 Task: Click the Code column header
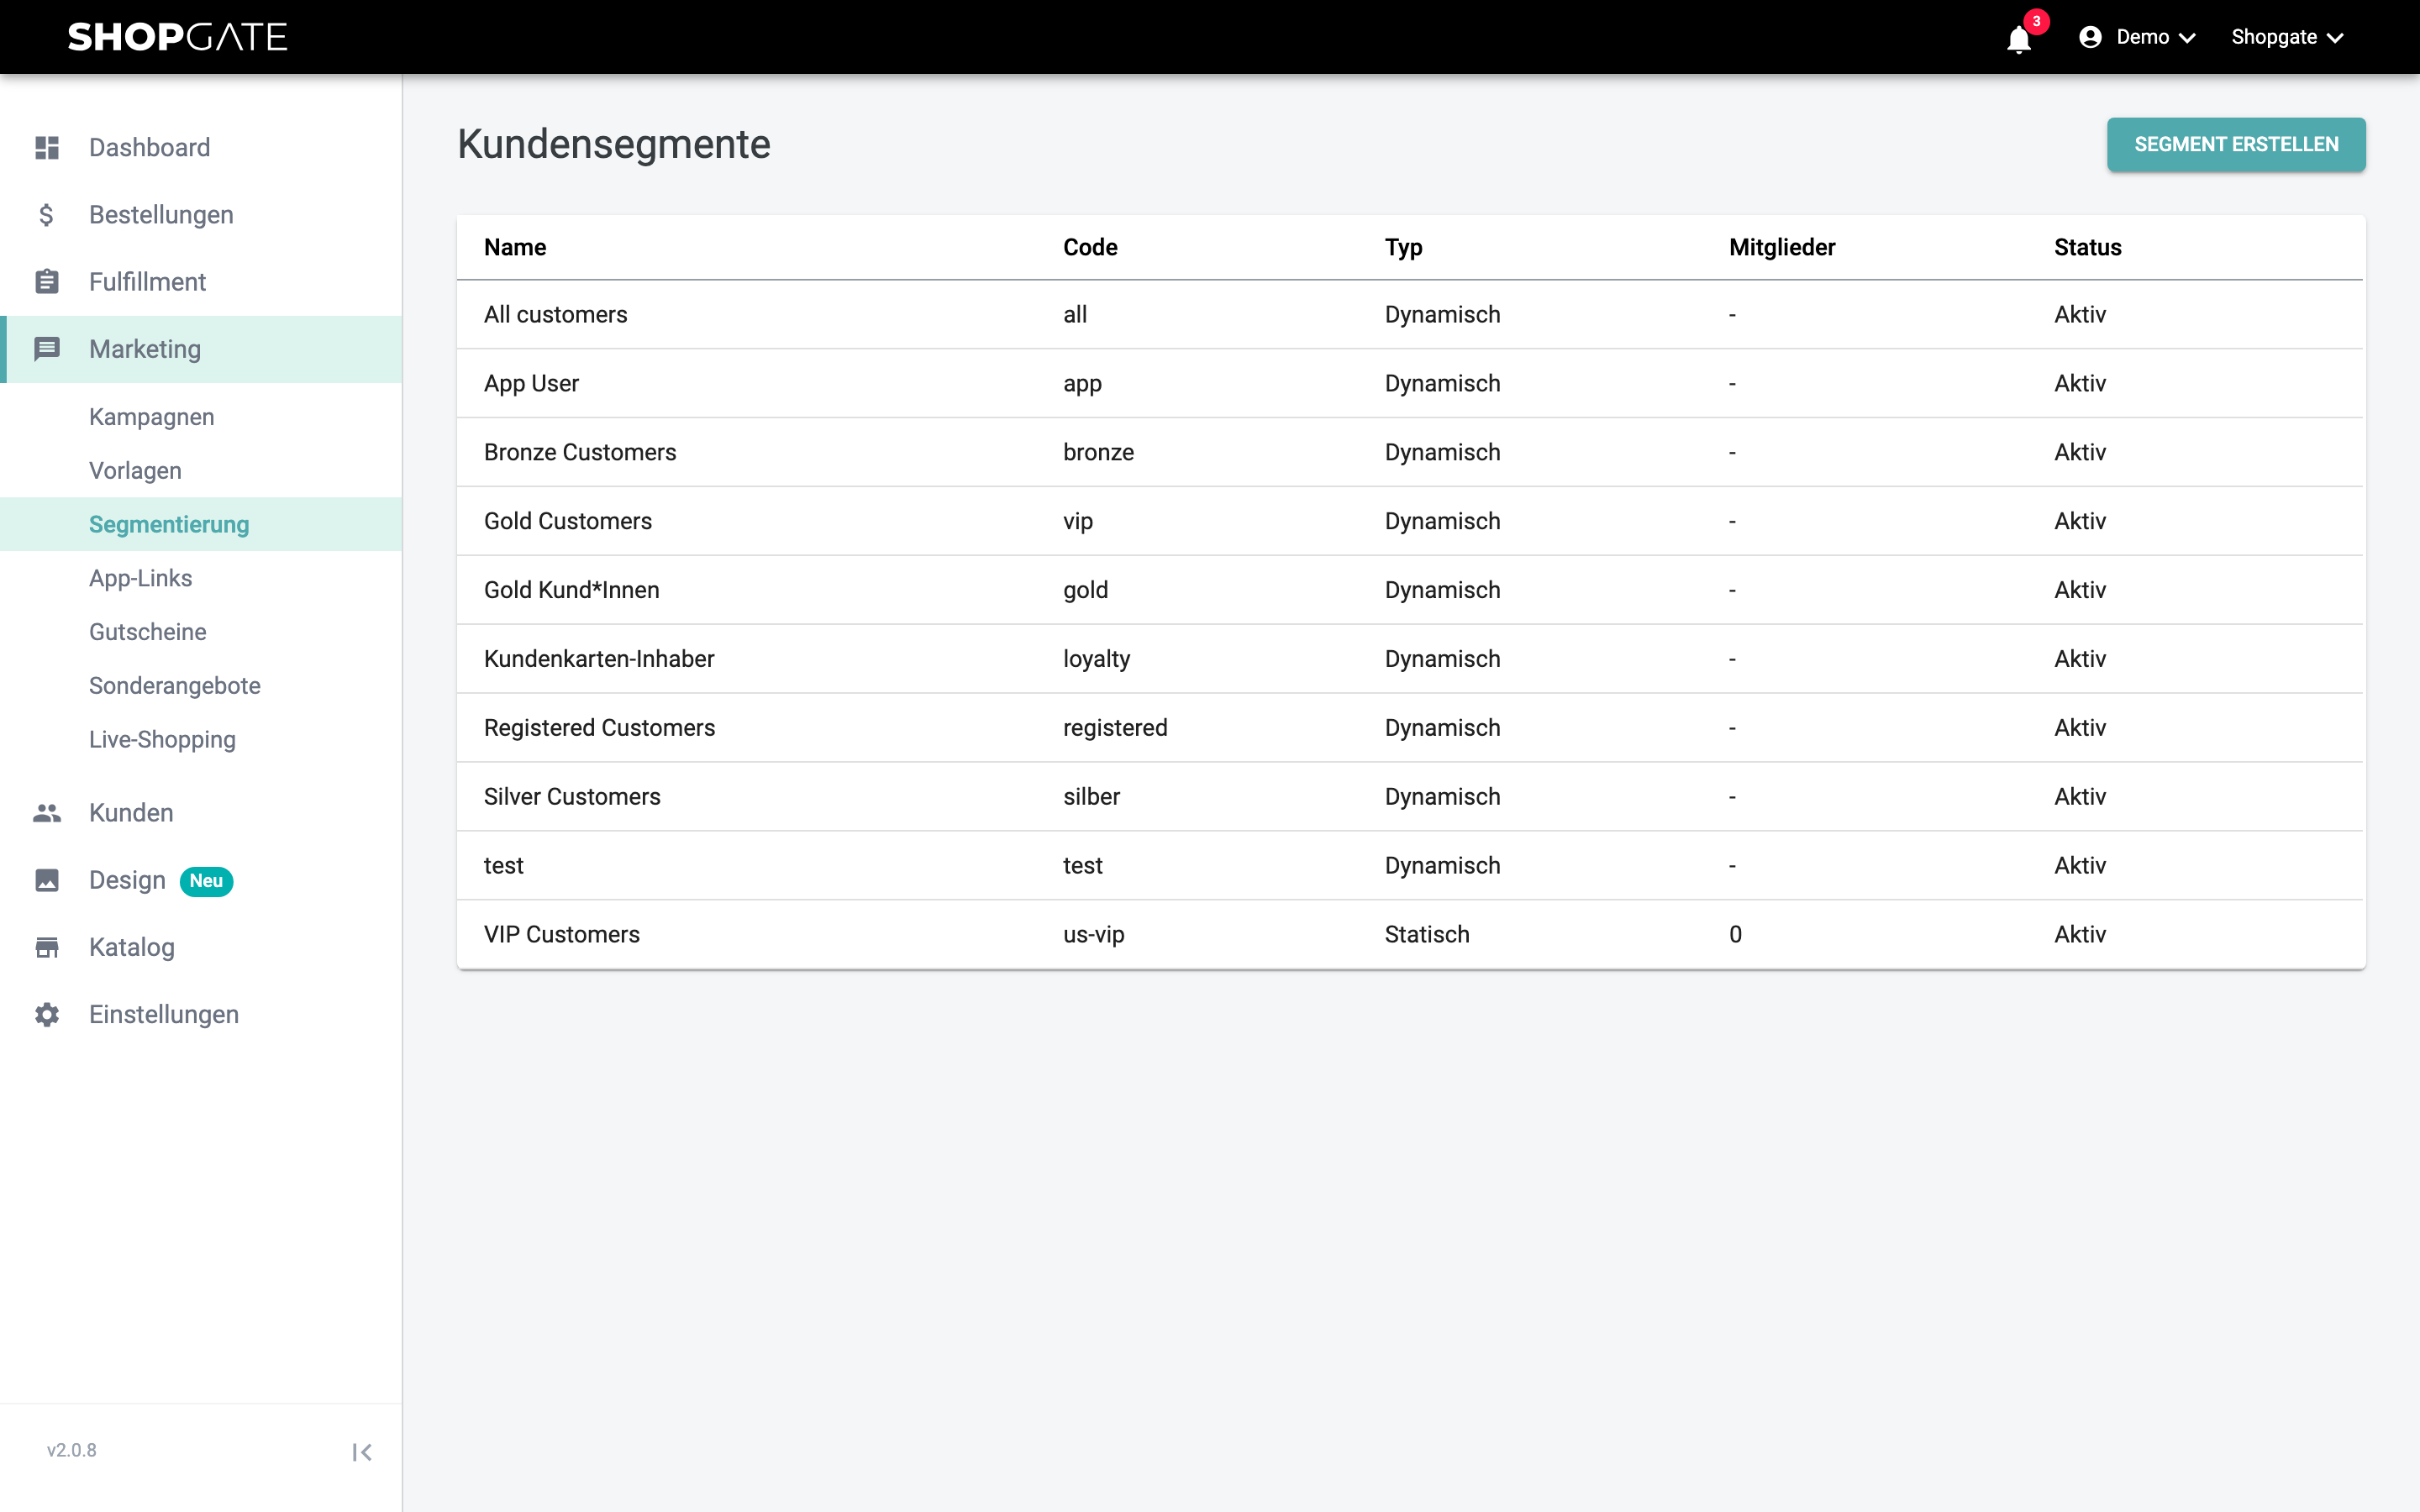[1090, 248]
